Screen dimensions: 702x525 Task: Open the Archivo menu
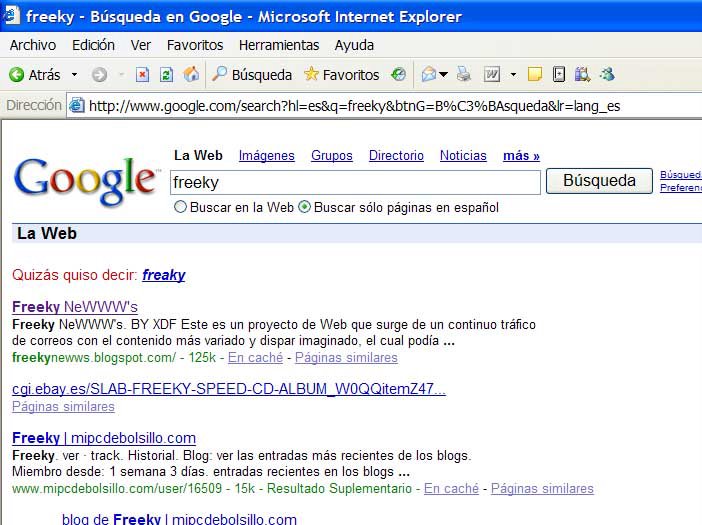click(x=33, y=45)
